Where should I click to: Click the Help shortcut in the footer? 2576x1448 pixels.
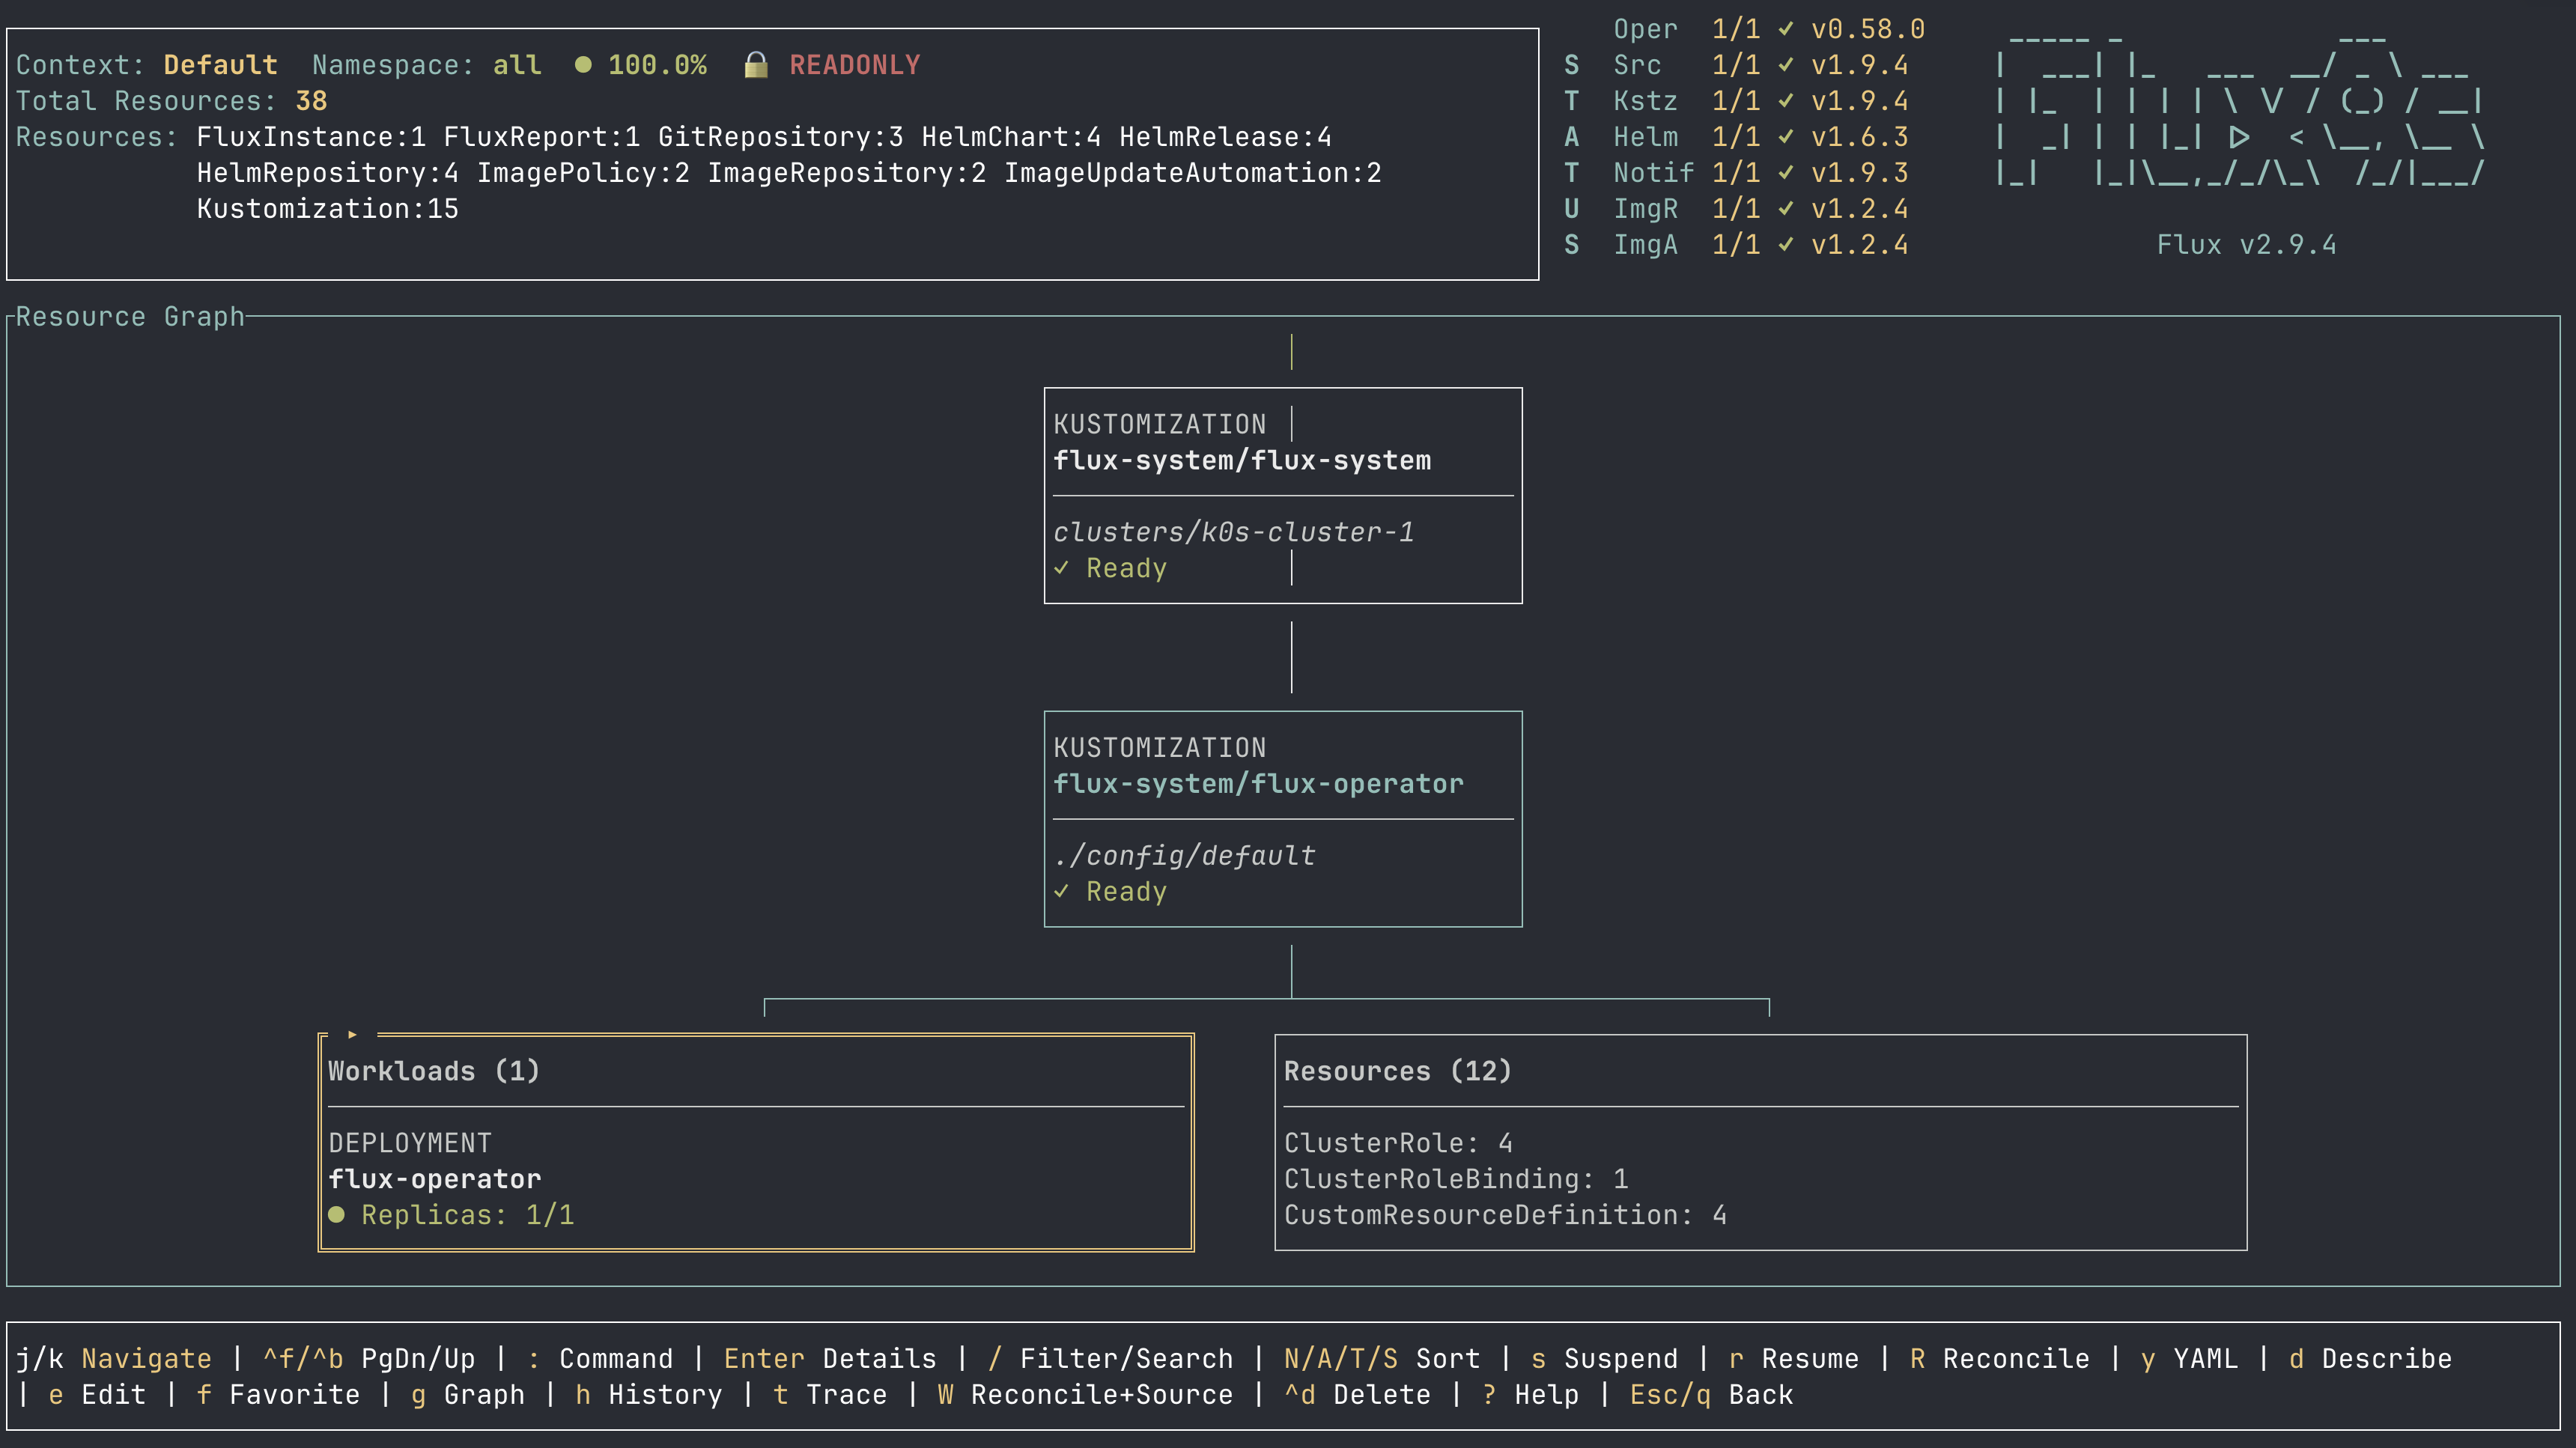1530,1395
